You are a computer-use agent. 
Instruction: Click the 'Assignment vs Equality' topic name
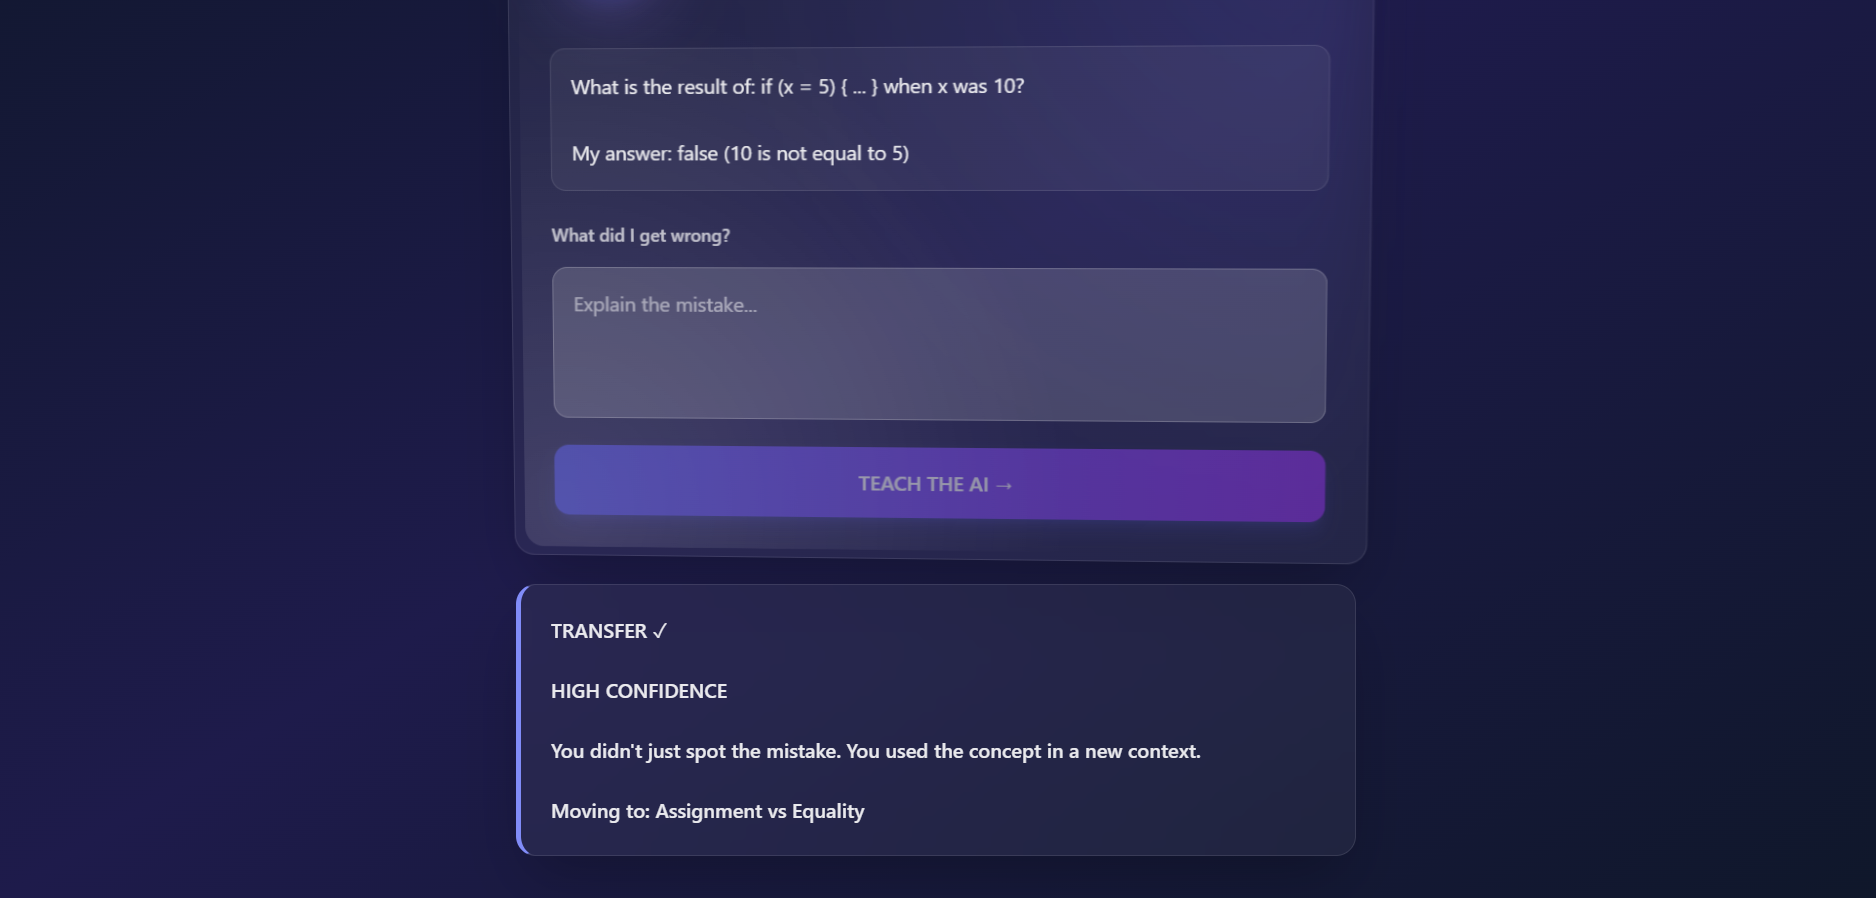tap(760, 811)
